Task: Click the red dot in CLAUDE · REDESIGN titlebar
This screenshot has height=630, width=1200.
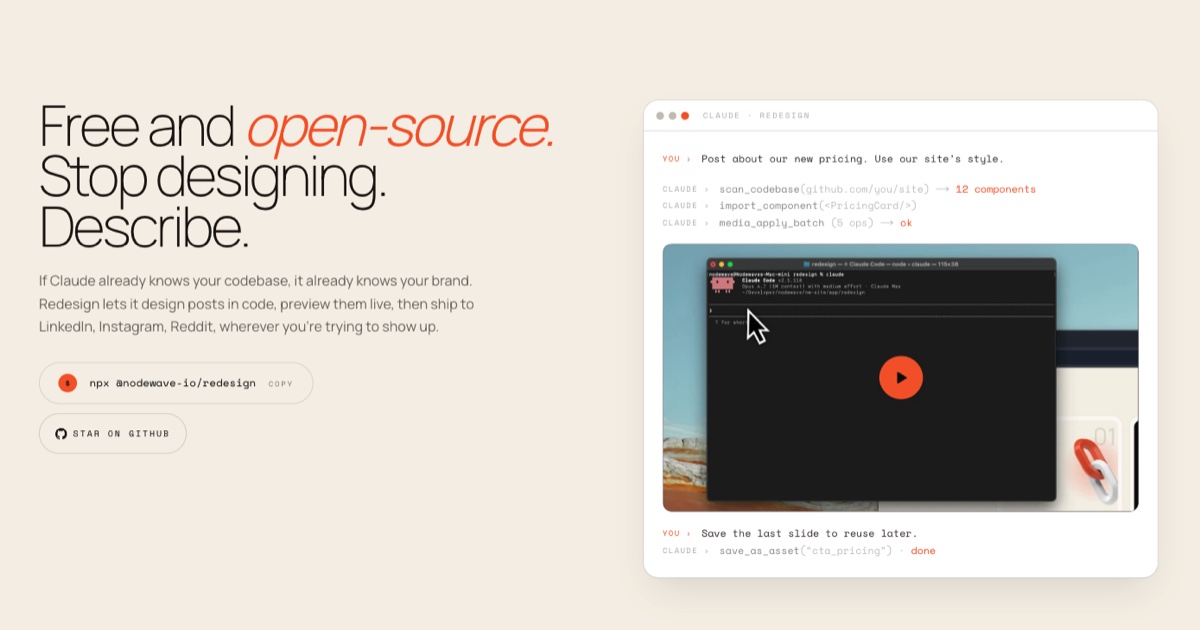Action: pyautogui.click(x=685, y=116)
